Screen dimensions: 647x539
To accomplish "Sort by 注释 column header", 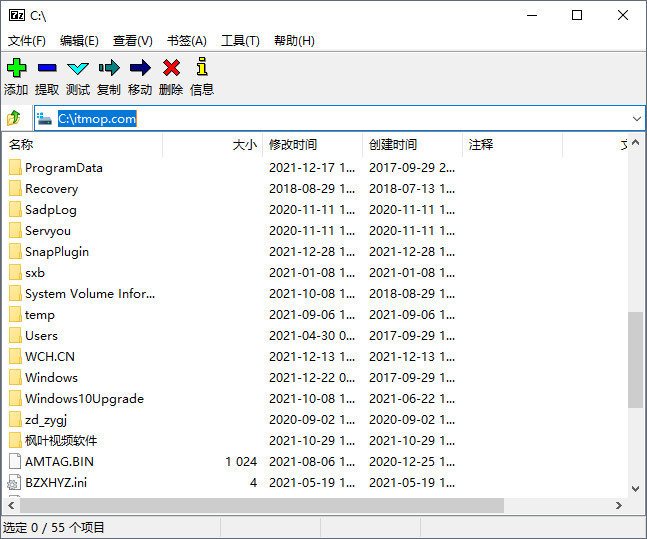I will click(x=512, y=145).
